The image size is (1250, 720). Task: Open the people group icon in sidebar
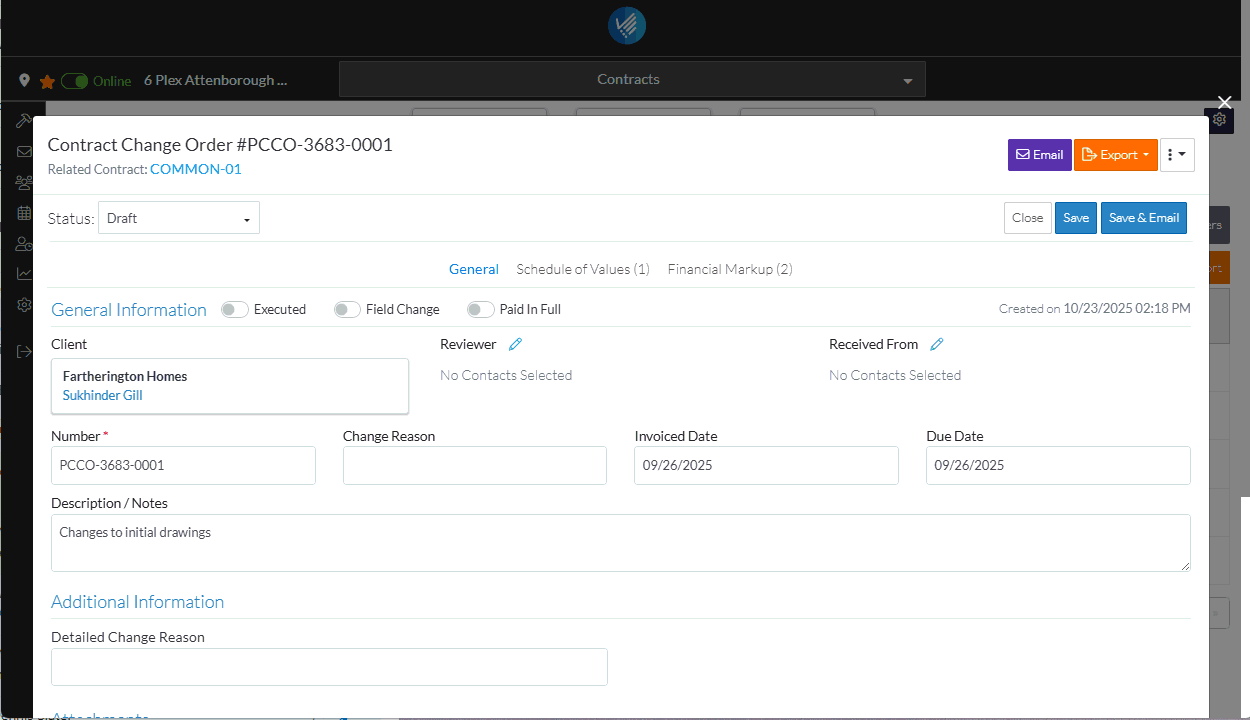click(24, 183)
